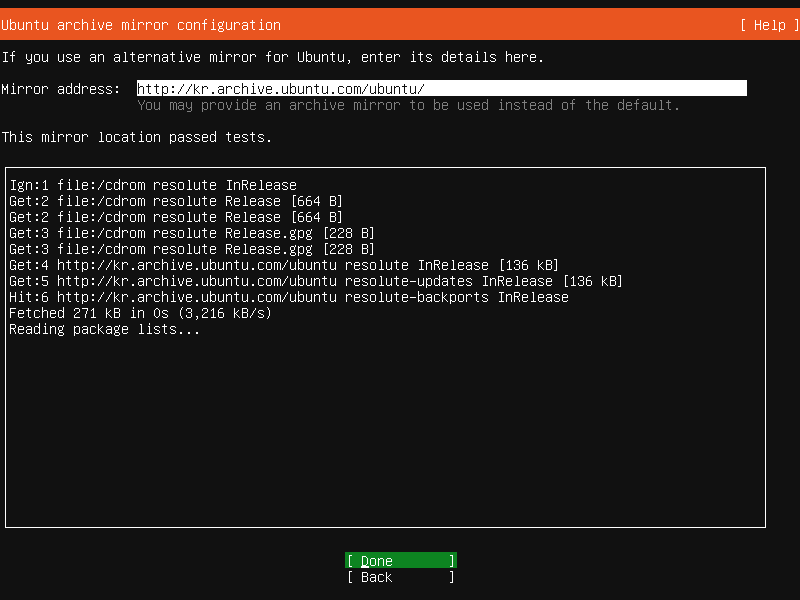Click the 'Hit:6' resolute-backports log line
Screen dimensions: 800x600
click(x=289, y=297)
